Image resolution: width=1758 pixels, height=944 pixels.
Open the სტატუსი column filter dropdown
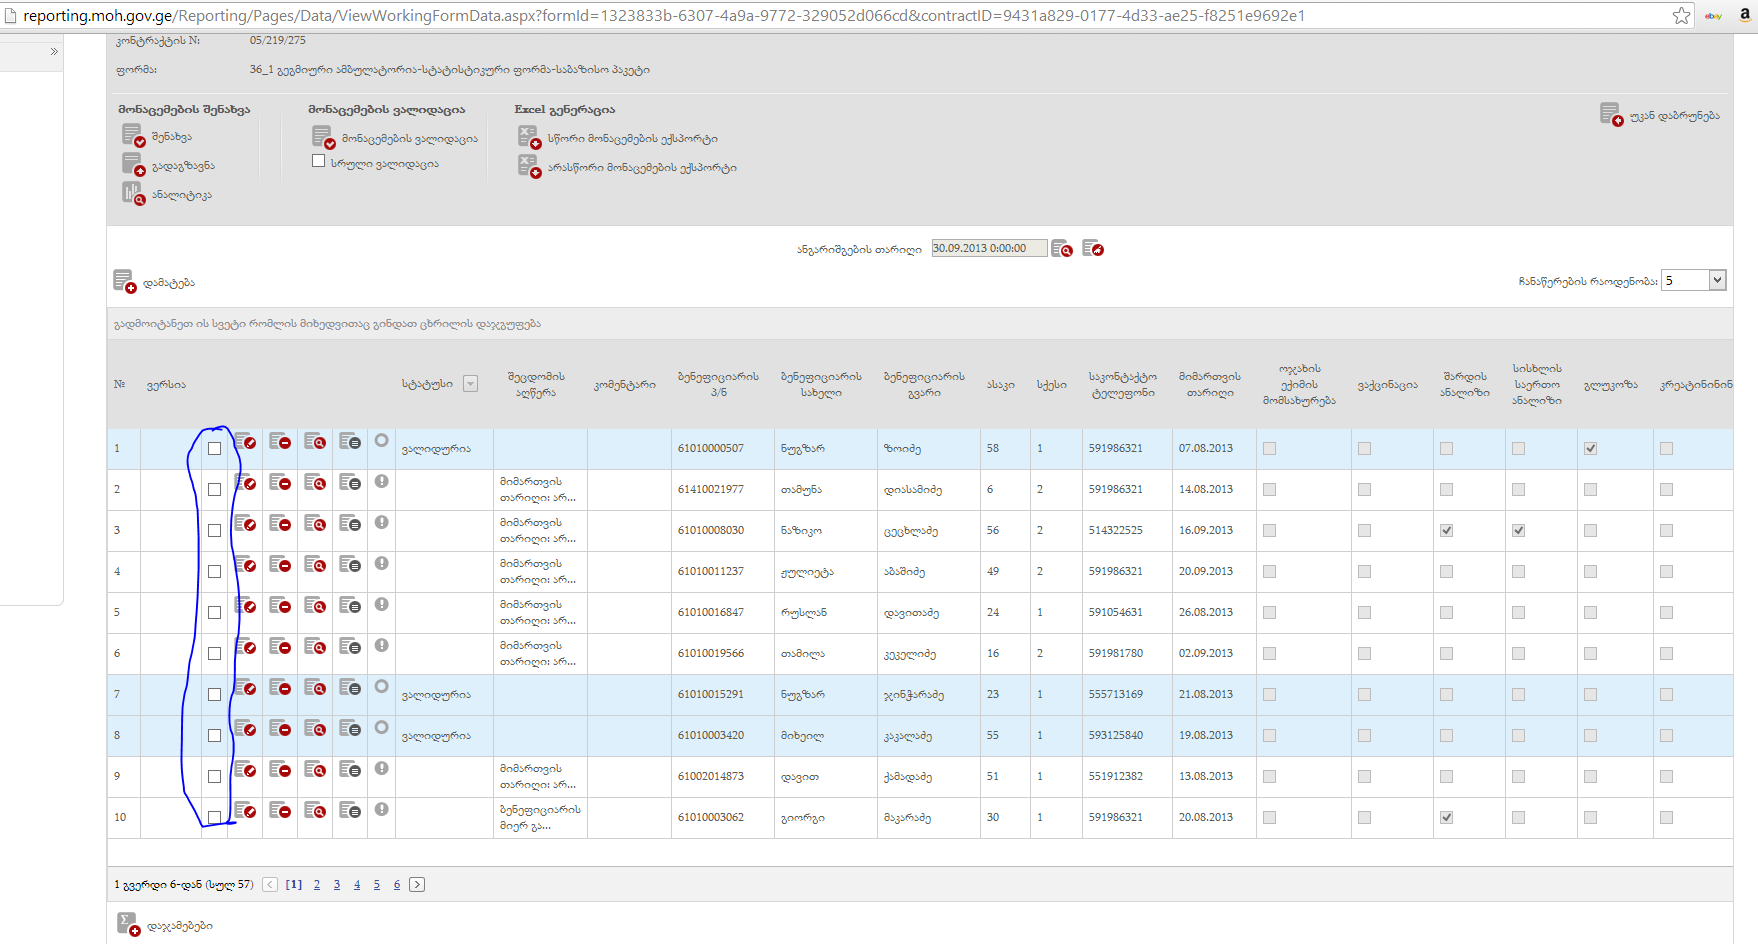click(x=470, y=384)
